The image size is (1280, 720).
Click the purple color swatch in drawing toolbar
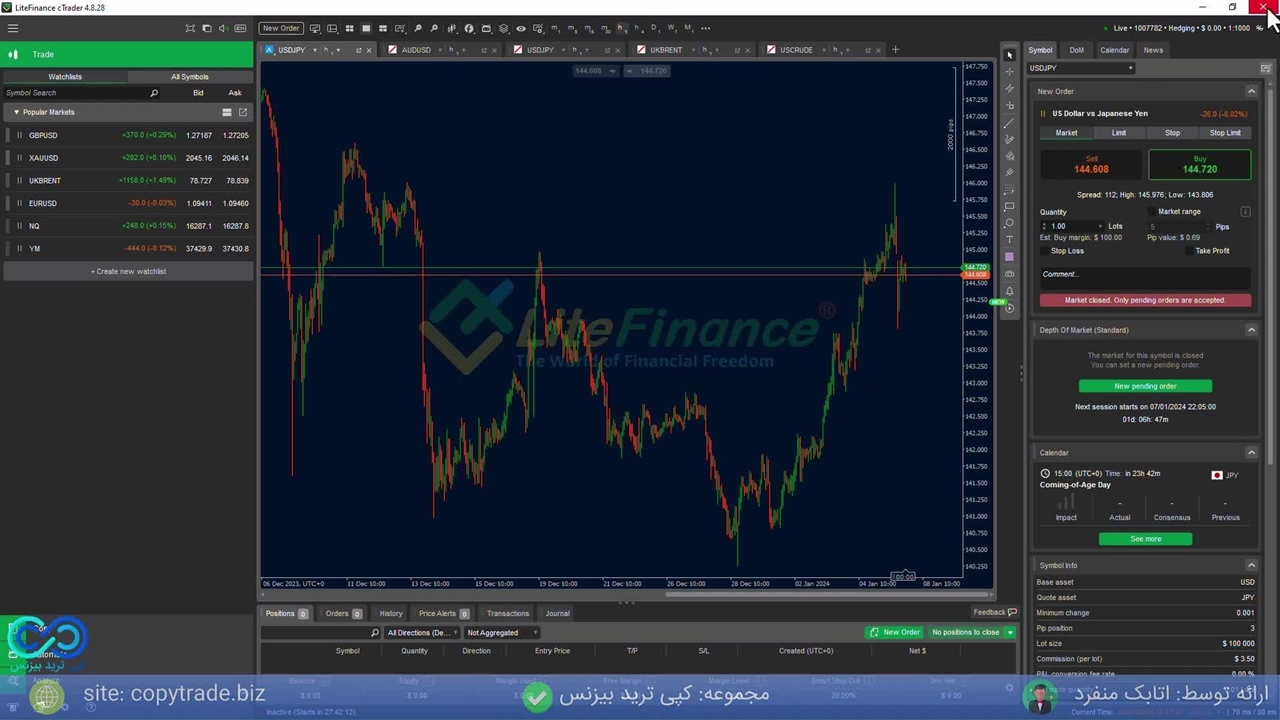point(1009,257)
